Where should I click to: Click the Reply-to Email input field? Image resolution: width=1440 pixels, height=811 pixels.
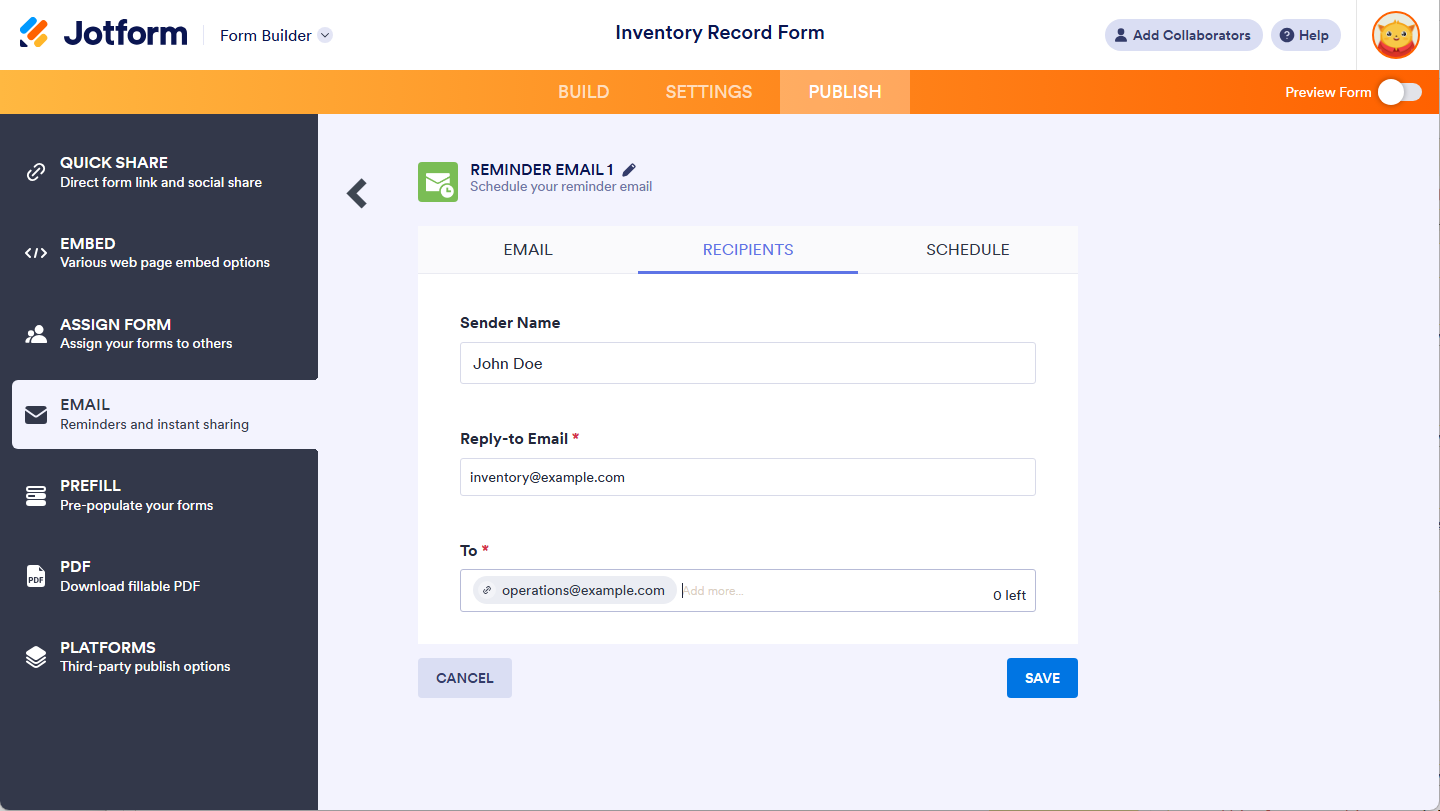coord(747,477)
